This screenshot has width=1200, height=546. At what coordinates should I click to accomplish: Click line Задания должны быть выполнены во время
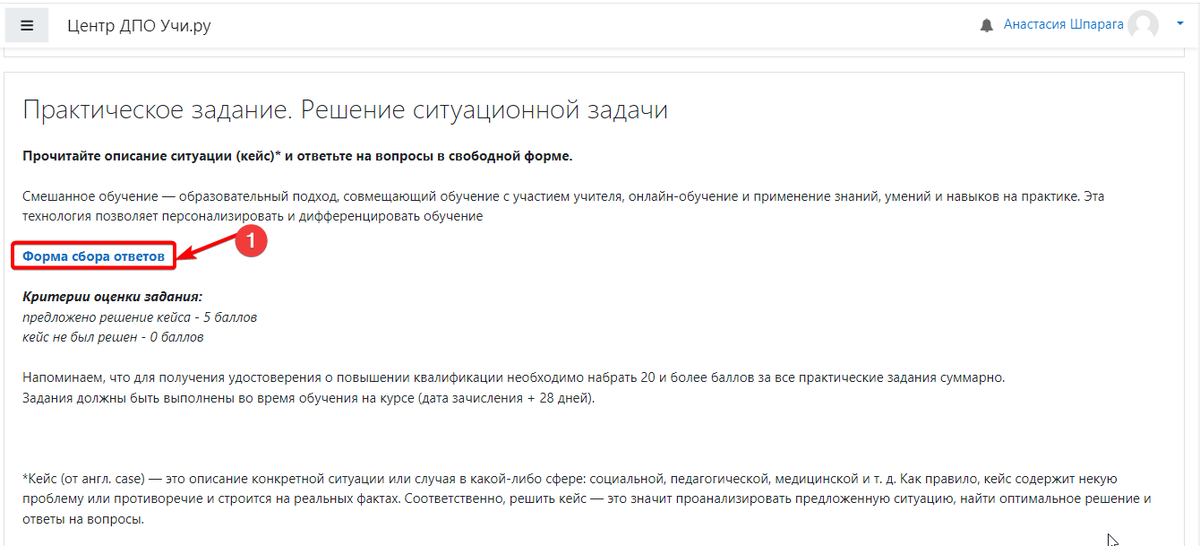(308, 398)
